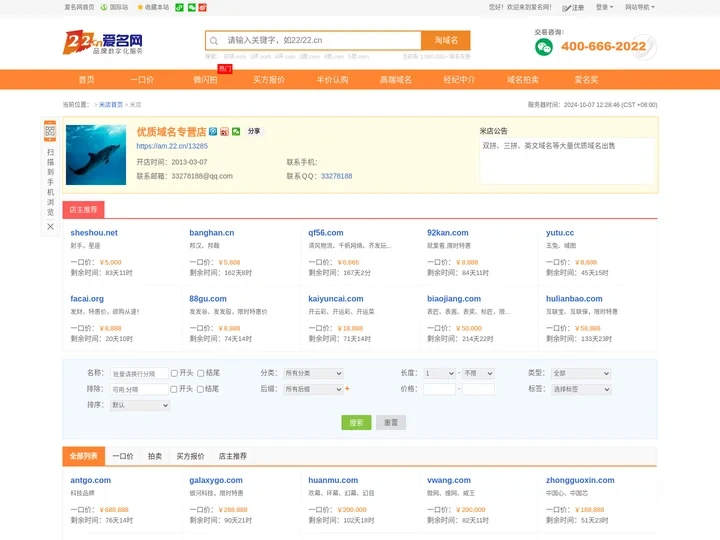Open 首页 in the orange navigation bar
Screen dimensions: 720x540
[x=86, y=80]
